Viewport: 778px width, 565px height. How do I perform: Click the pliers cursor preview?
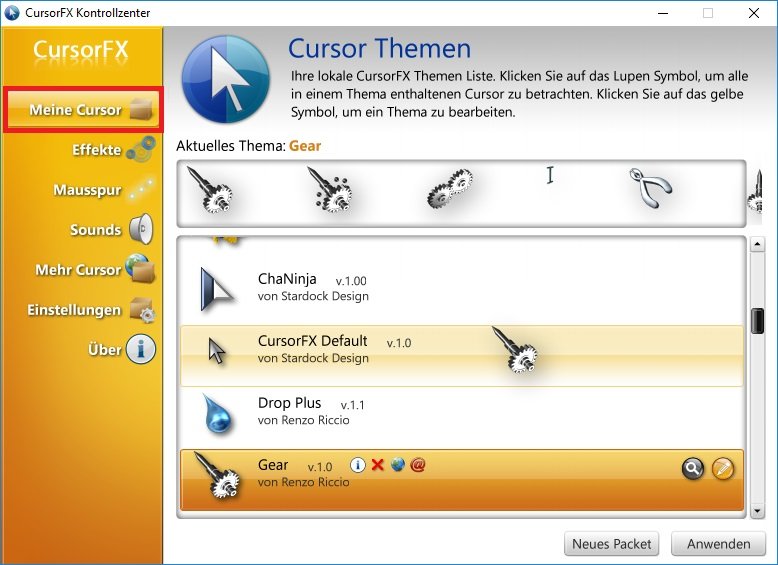click(x=650, y=188)
